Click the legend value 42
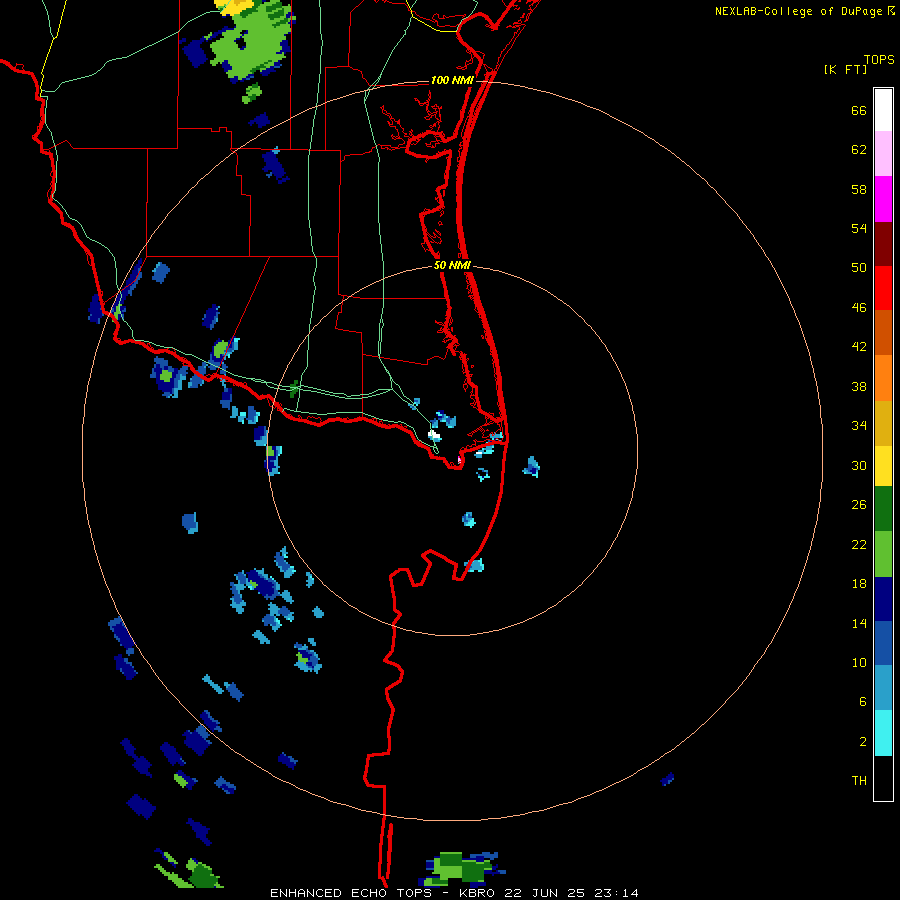This screenshot has height=900, width=900. pos(859,347)
